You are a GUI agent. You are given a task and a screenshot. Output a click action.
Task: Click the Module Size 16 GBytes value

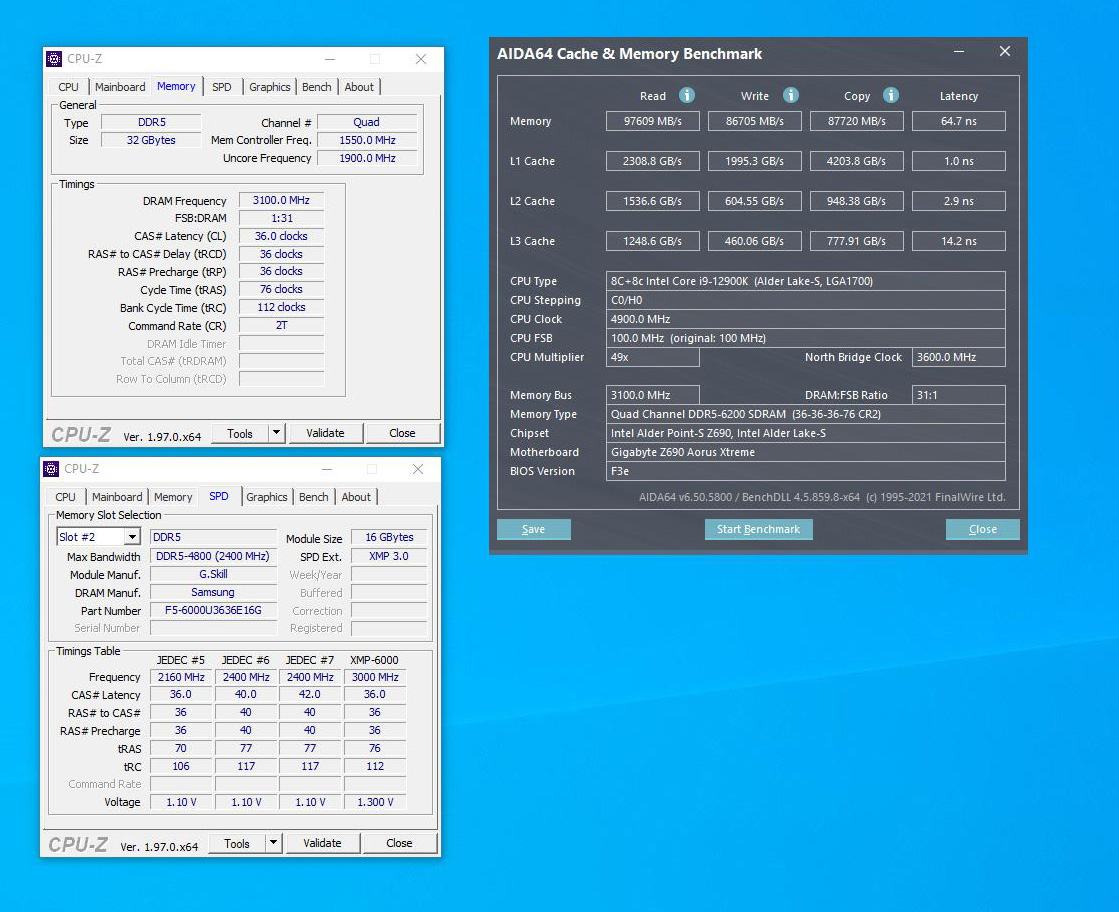pos(390,537)
